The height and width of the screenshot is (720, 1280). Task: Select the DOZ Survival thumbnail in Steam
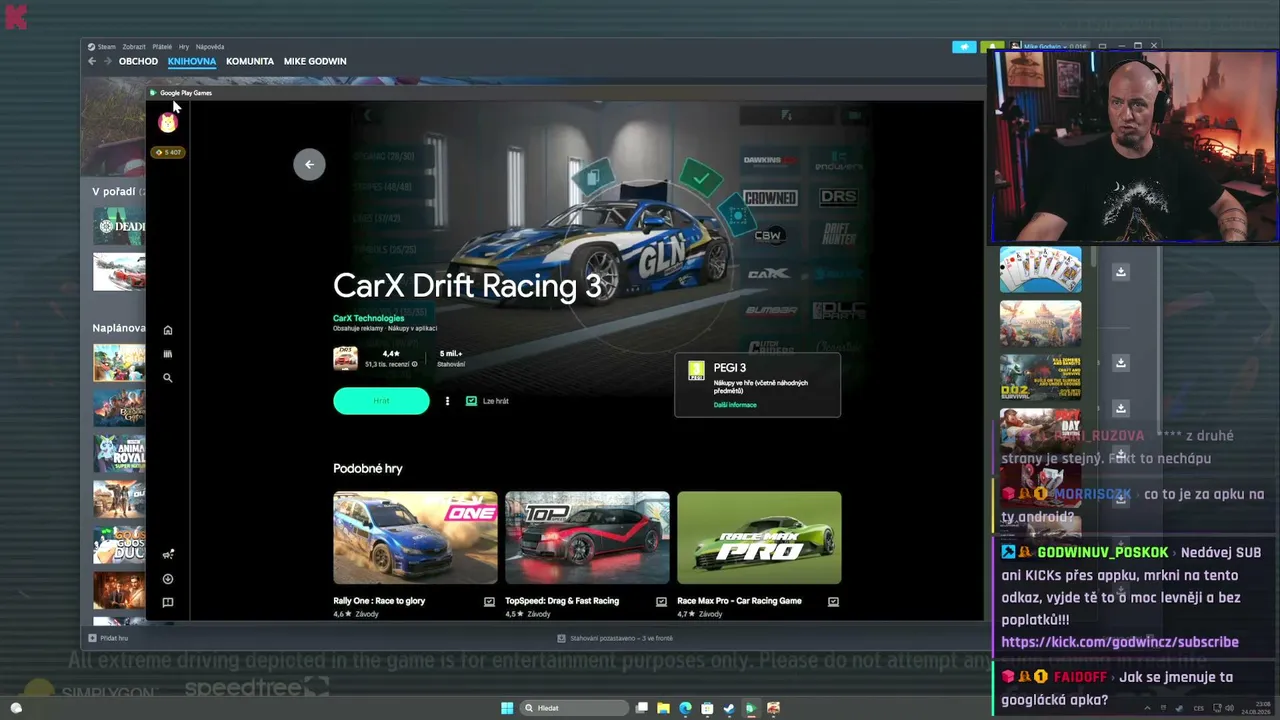tap(1041, 378)
